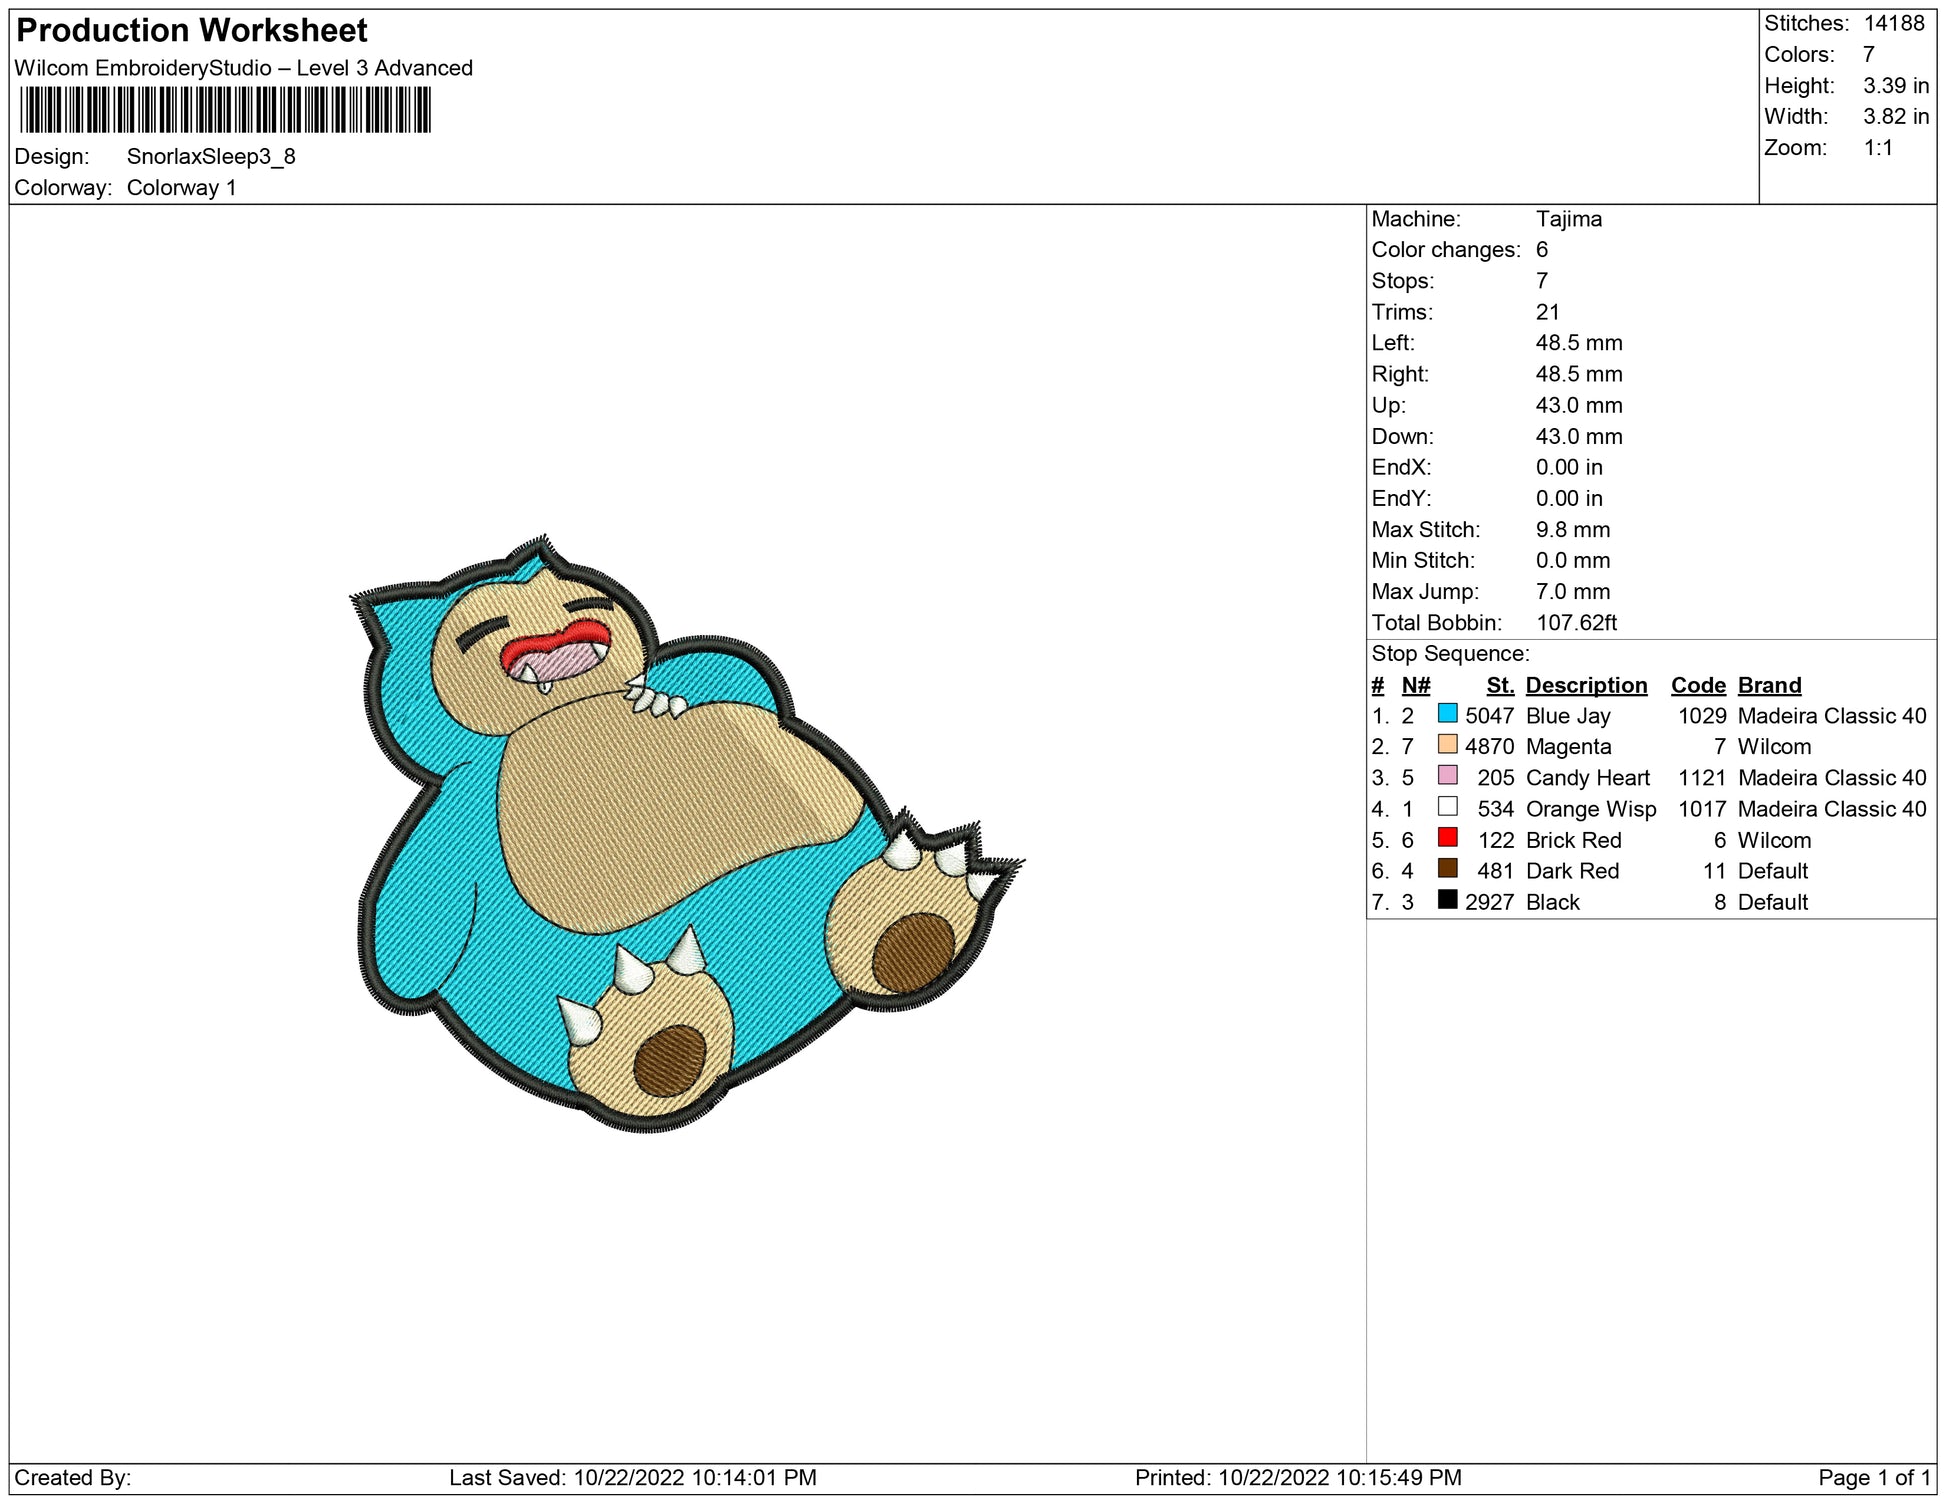Click the Machine value Tajima
This screenshot has height=1497, width=1946.
pos(1568,219)
